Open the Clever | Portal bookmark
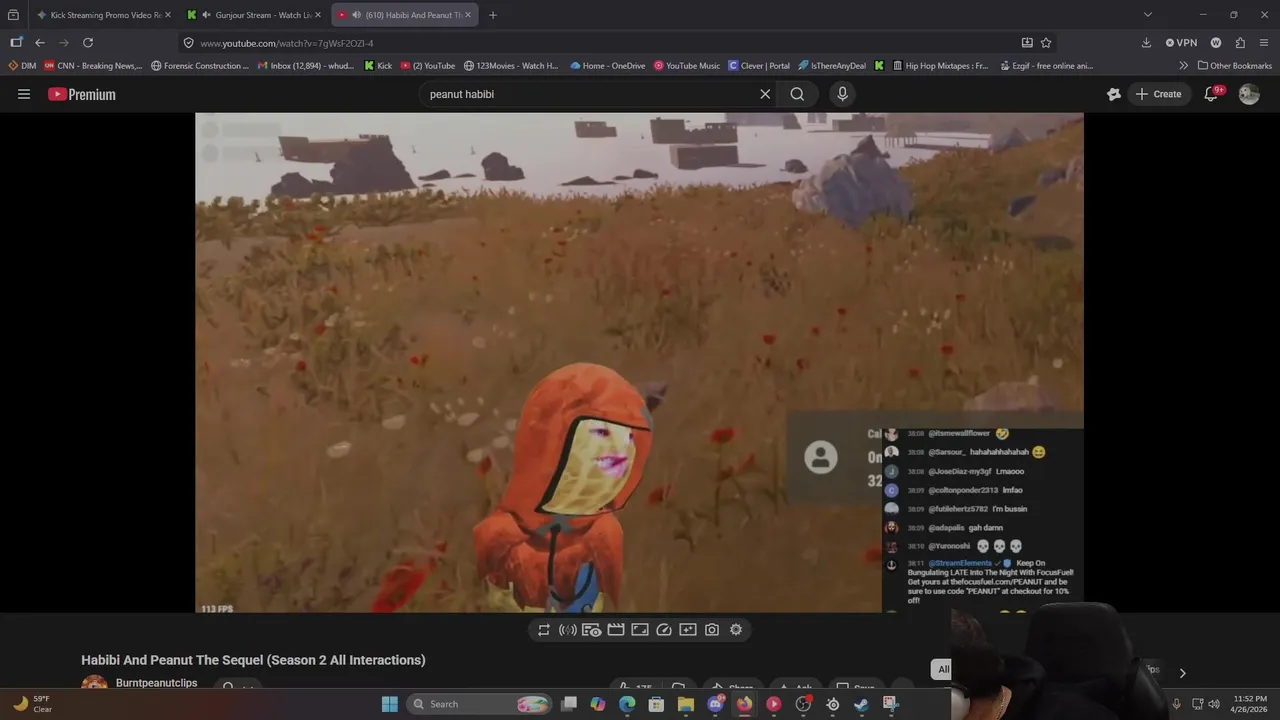Screen dimensions: 1280x720 point(759,66)
